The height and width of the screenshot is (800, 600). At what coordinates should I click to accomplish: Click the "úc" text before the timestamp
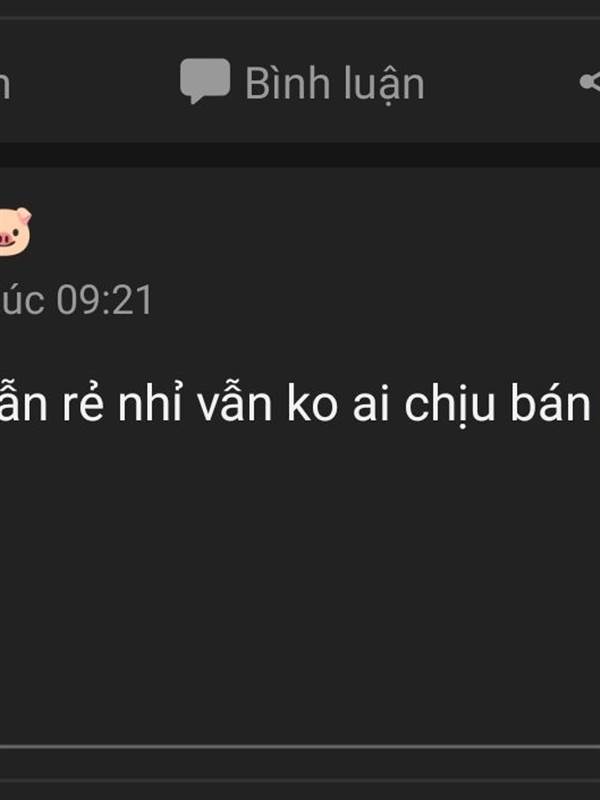22,300
